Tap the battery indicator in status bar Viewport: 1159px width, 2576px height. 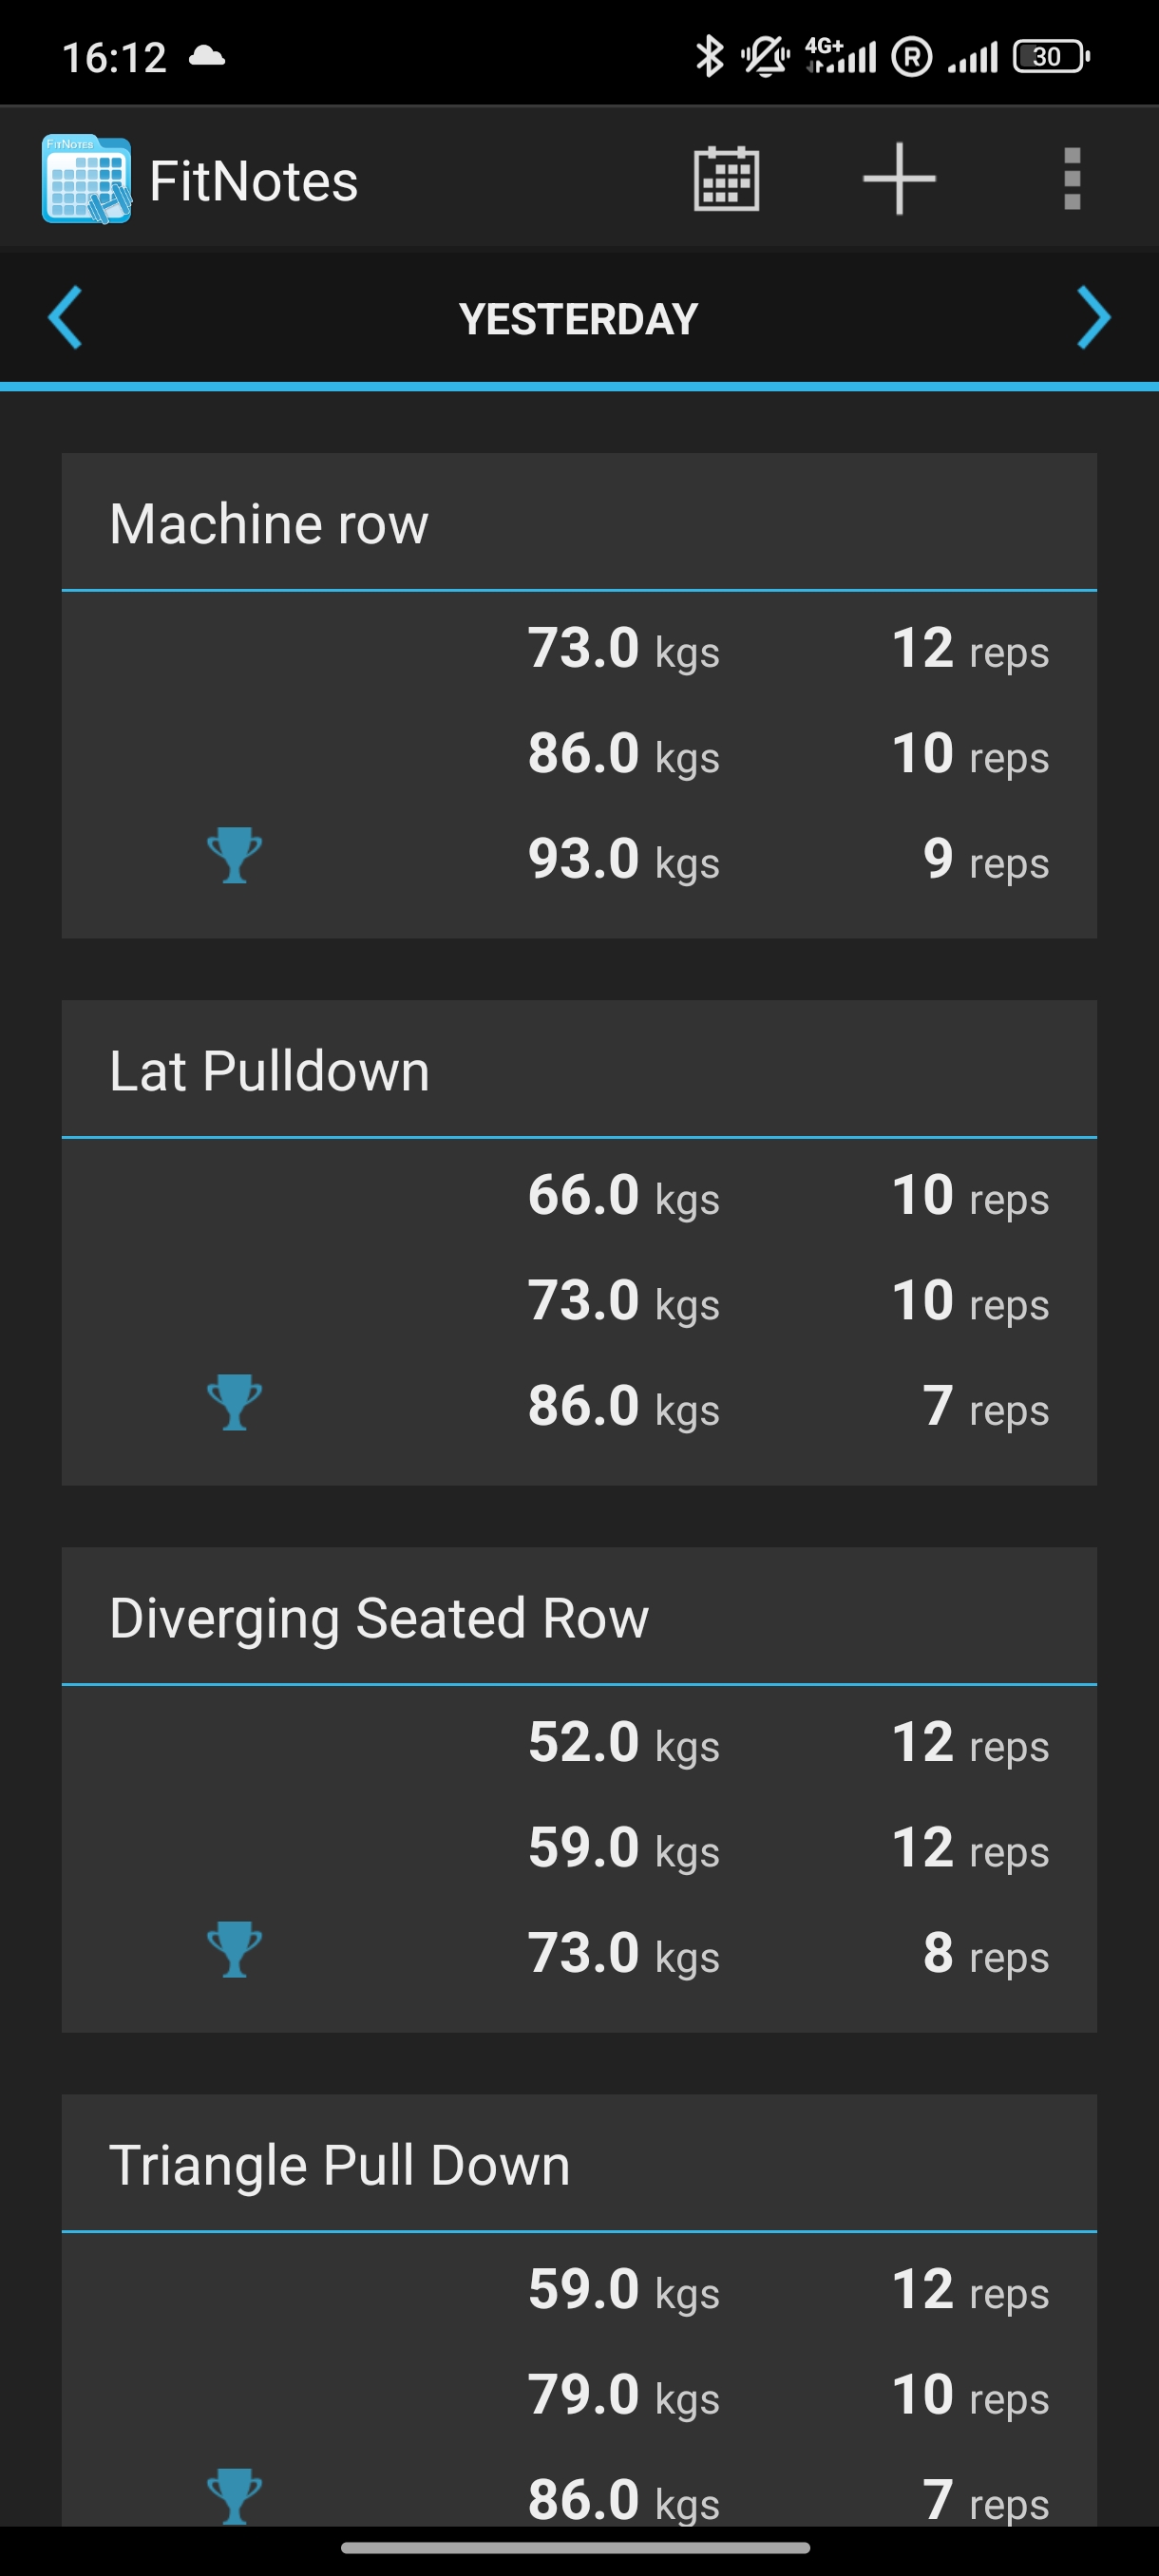pyautogui.click(x=1050, y=56)
